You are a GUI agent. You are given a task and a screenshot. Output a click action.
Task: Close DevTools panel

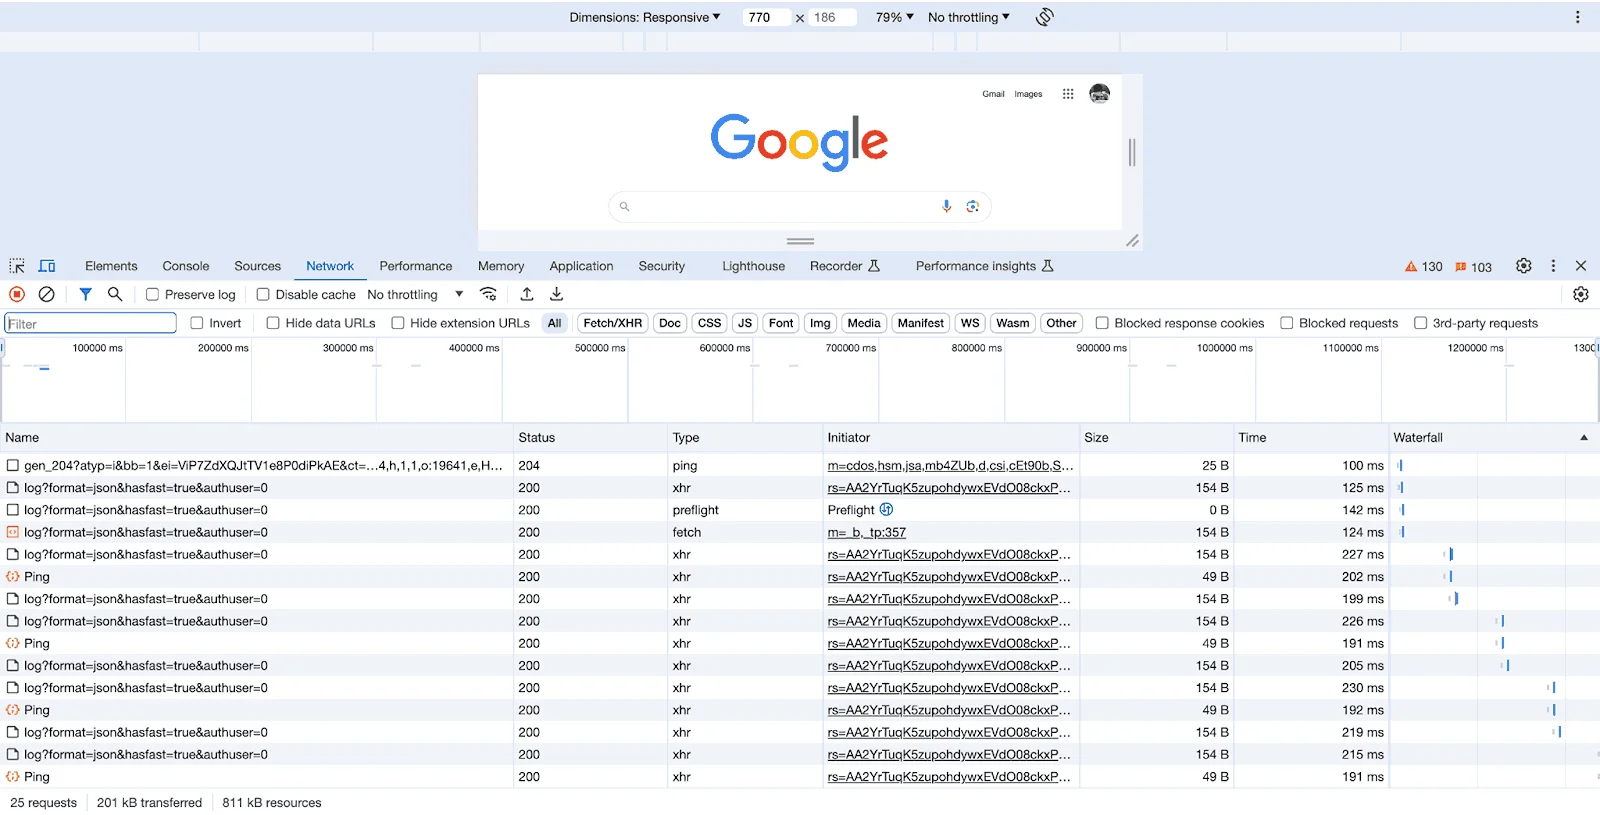(x=1581, y=266)
